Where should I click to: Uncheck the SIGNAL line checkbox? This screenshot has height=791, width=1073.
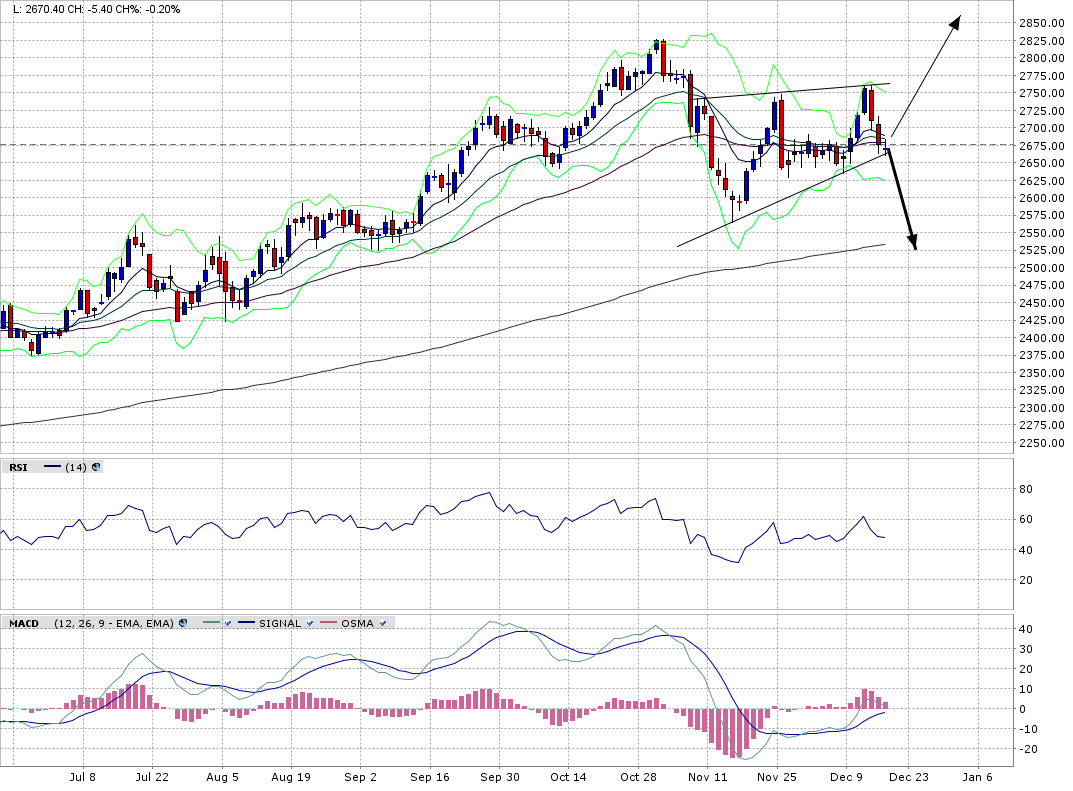(x=311, y=623)
